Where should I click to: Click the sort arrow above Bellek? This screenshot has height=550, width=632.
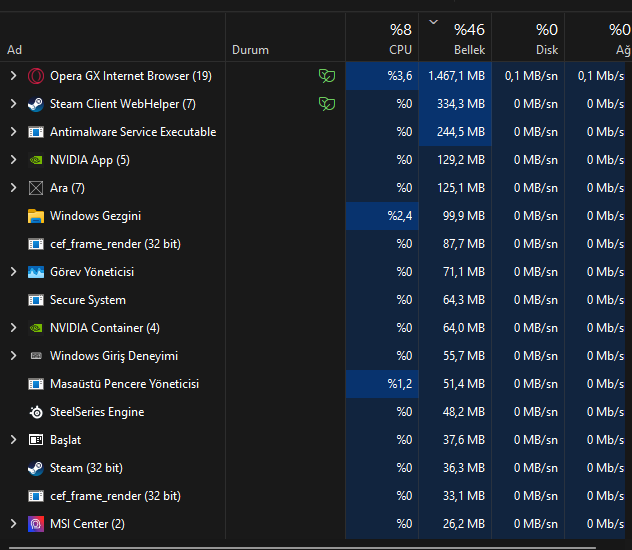433,22
